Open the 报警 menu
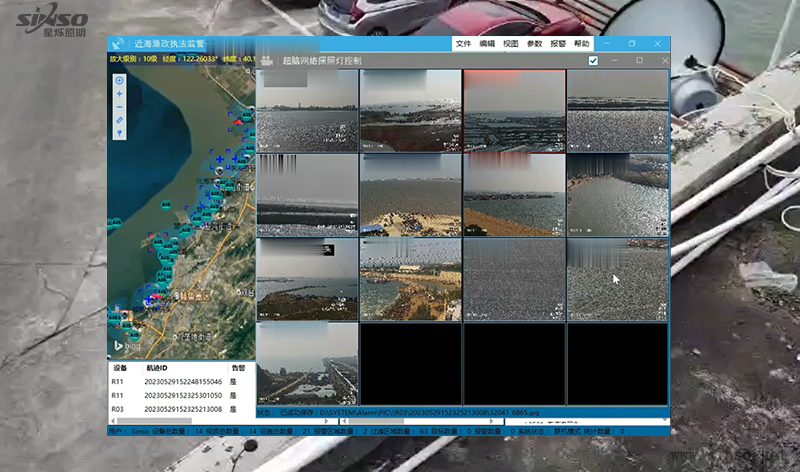 558,44
